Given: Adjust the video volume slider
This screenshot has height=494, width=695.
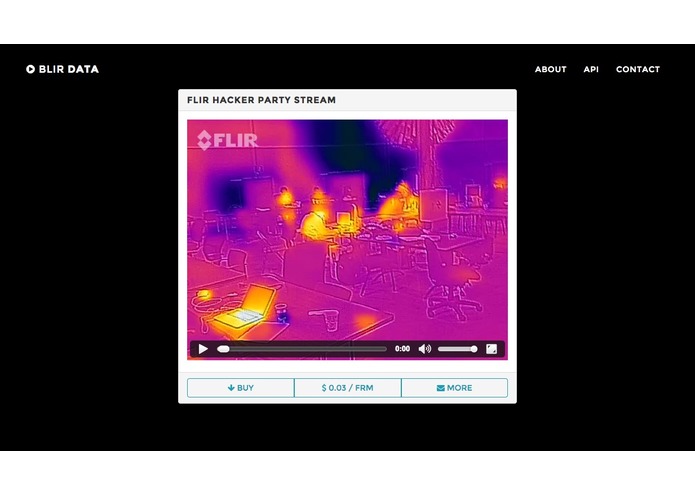Looking at the screenshot, I should point(457,349).
